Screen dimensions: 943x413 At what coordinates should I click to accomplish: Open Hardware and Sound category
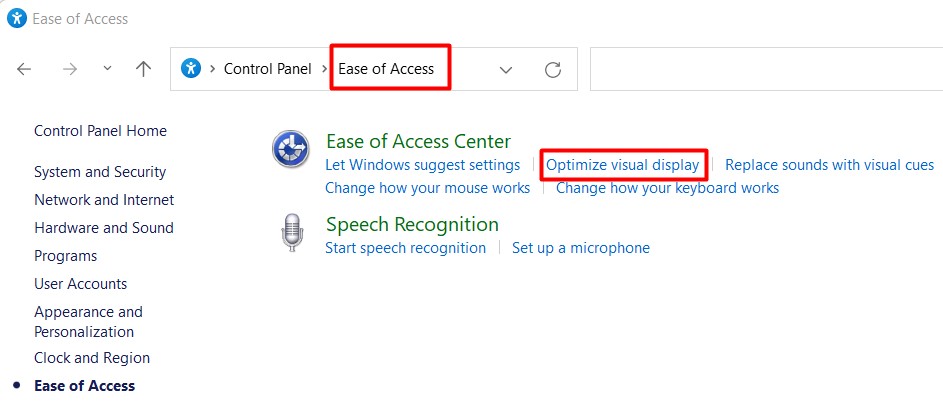pos(104,228)
